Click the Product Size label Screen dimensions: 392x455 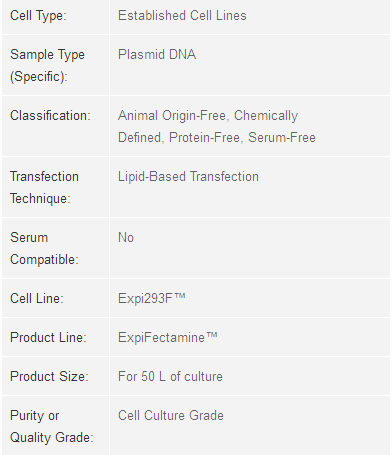[49, 377]
